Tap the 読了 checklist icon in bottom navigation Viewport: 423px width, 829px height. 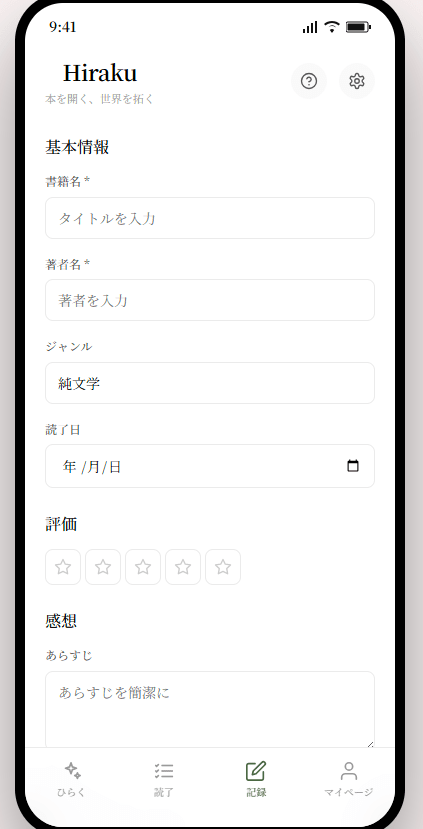164,770
